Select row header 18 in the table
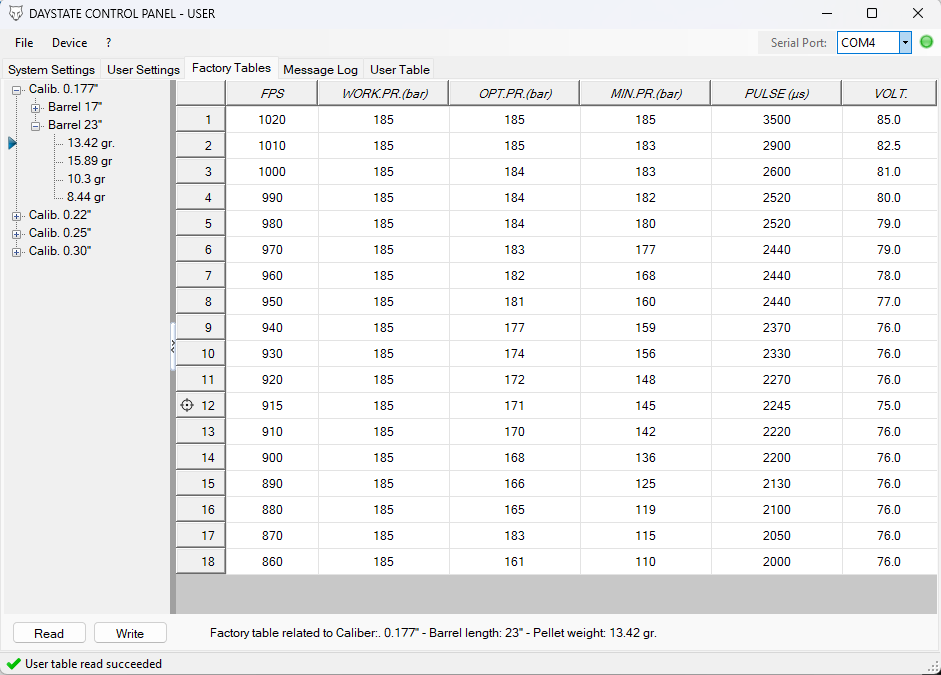Image resolution: width=941 pixels, height=675 pixels. [201, 562]
